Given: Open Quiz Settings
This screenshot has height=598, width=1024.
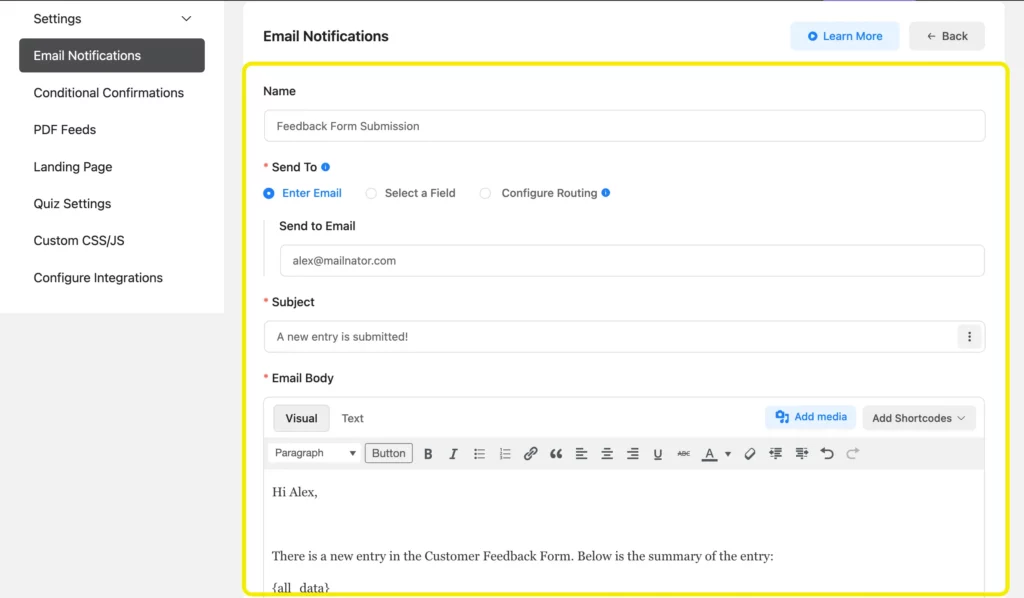Looking at the screenshot, I should tap(72, 204).
